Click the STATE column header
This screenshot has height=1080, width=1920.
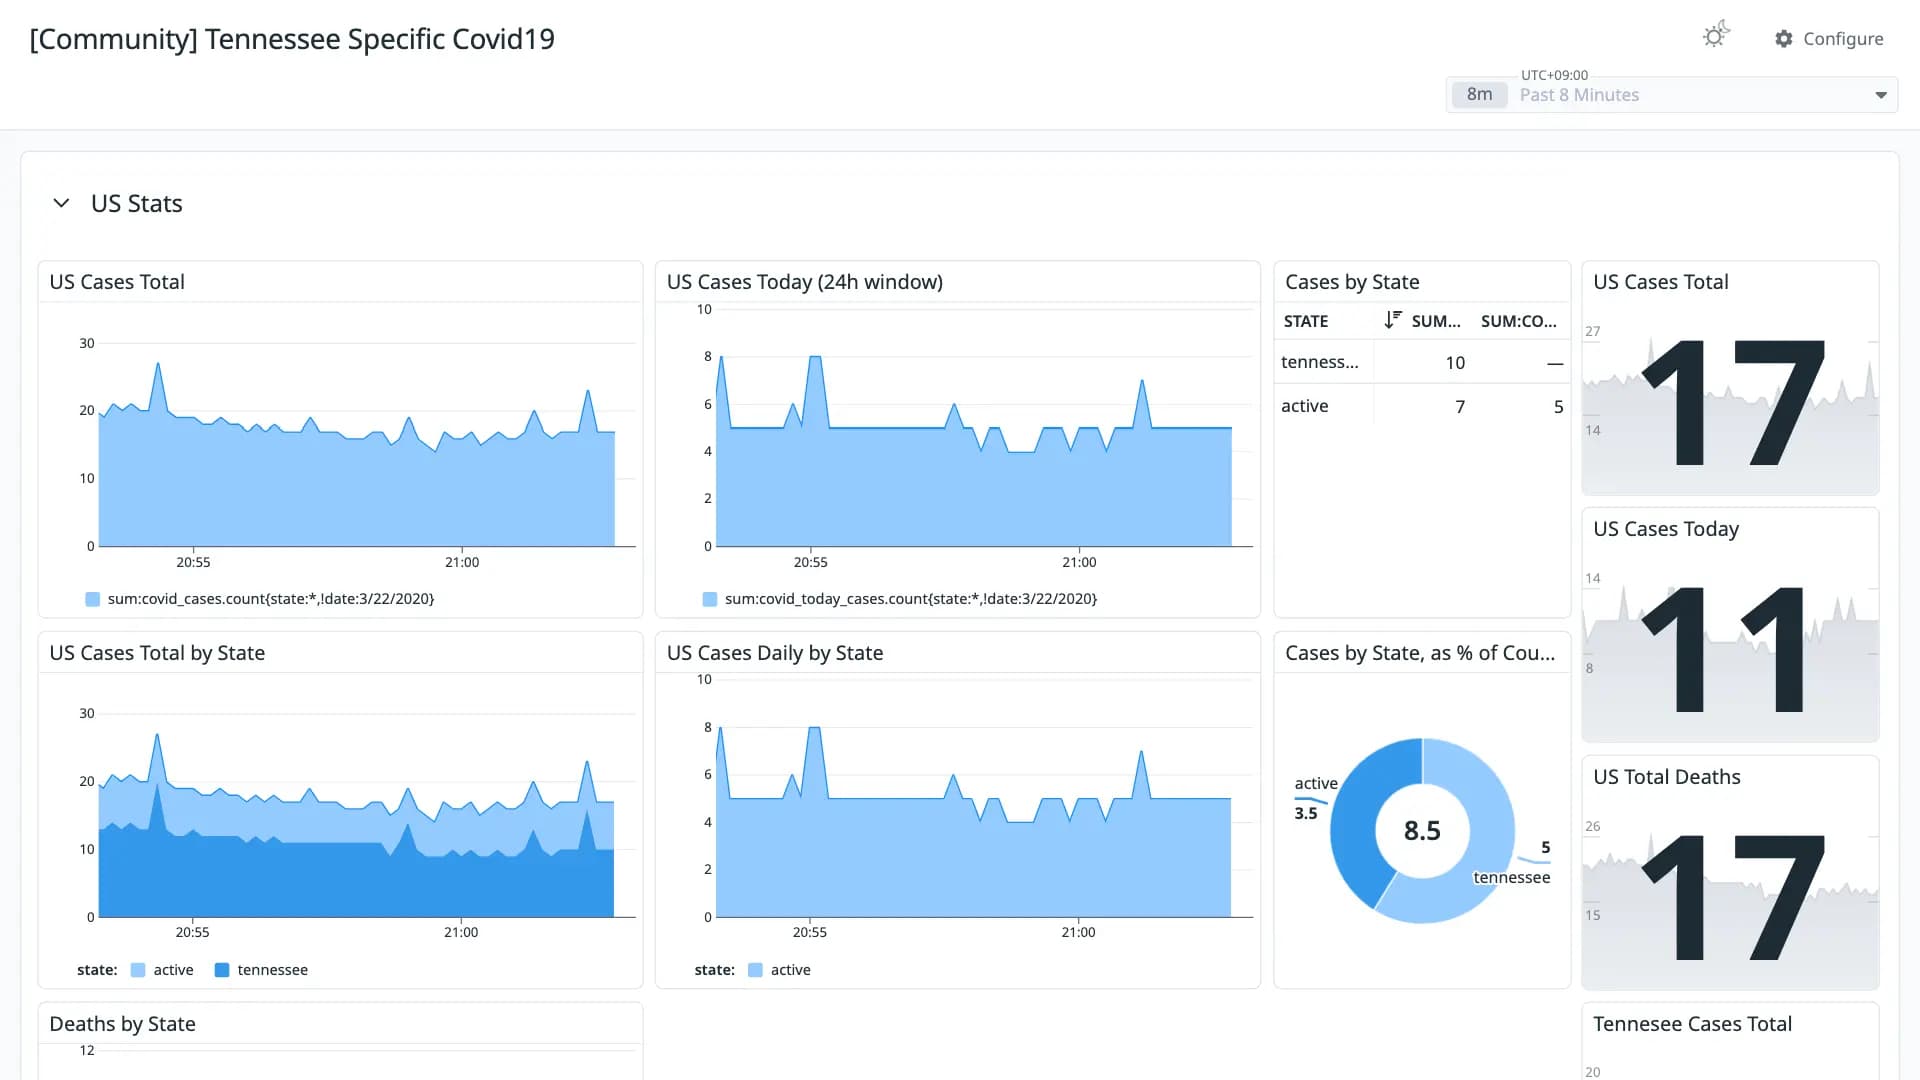(1306, 321)
